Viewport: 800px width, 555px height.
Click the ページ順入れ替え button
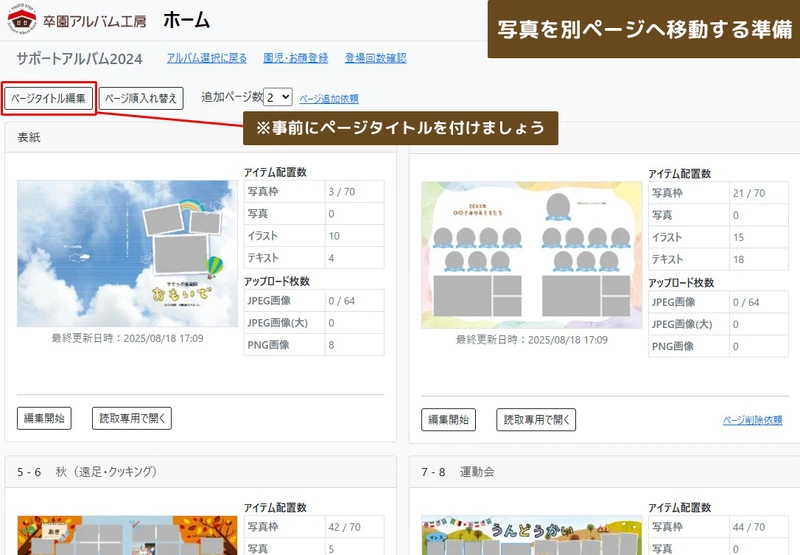click(141, 98)
